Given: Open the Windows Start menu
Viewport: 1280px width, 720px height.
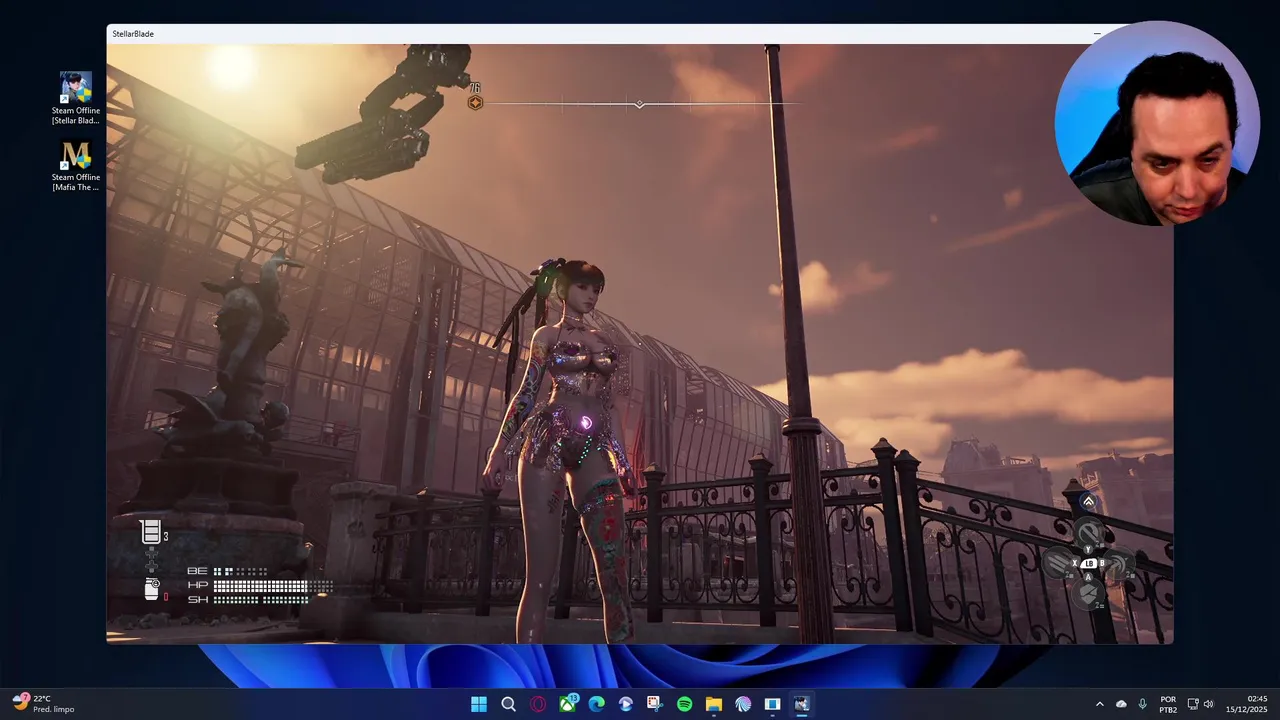Looking at the screenshot, I should [x=479, y=704].
